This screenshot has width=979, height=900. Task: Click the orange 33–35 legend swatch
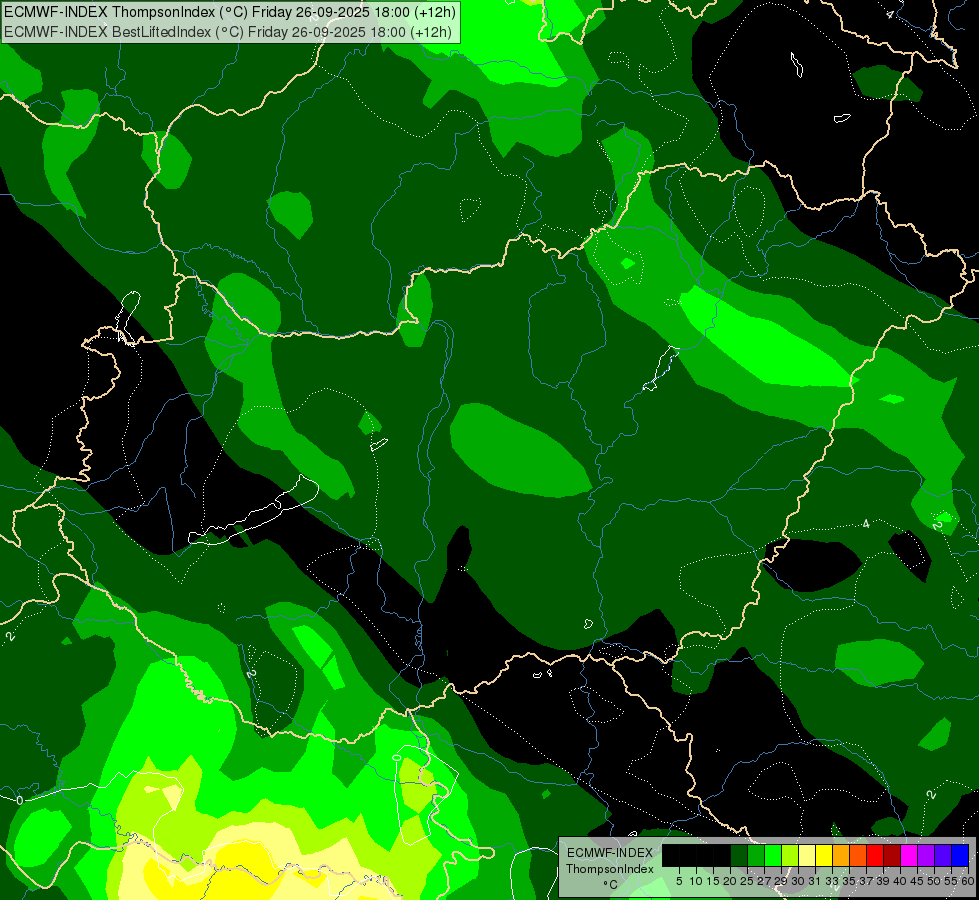tap(841, 855)
